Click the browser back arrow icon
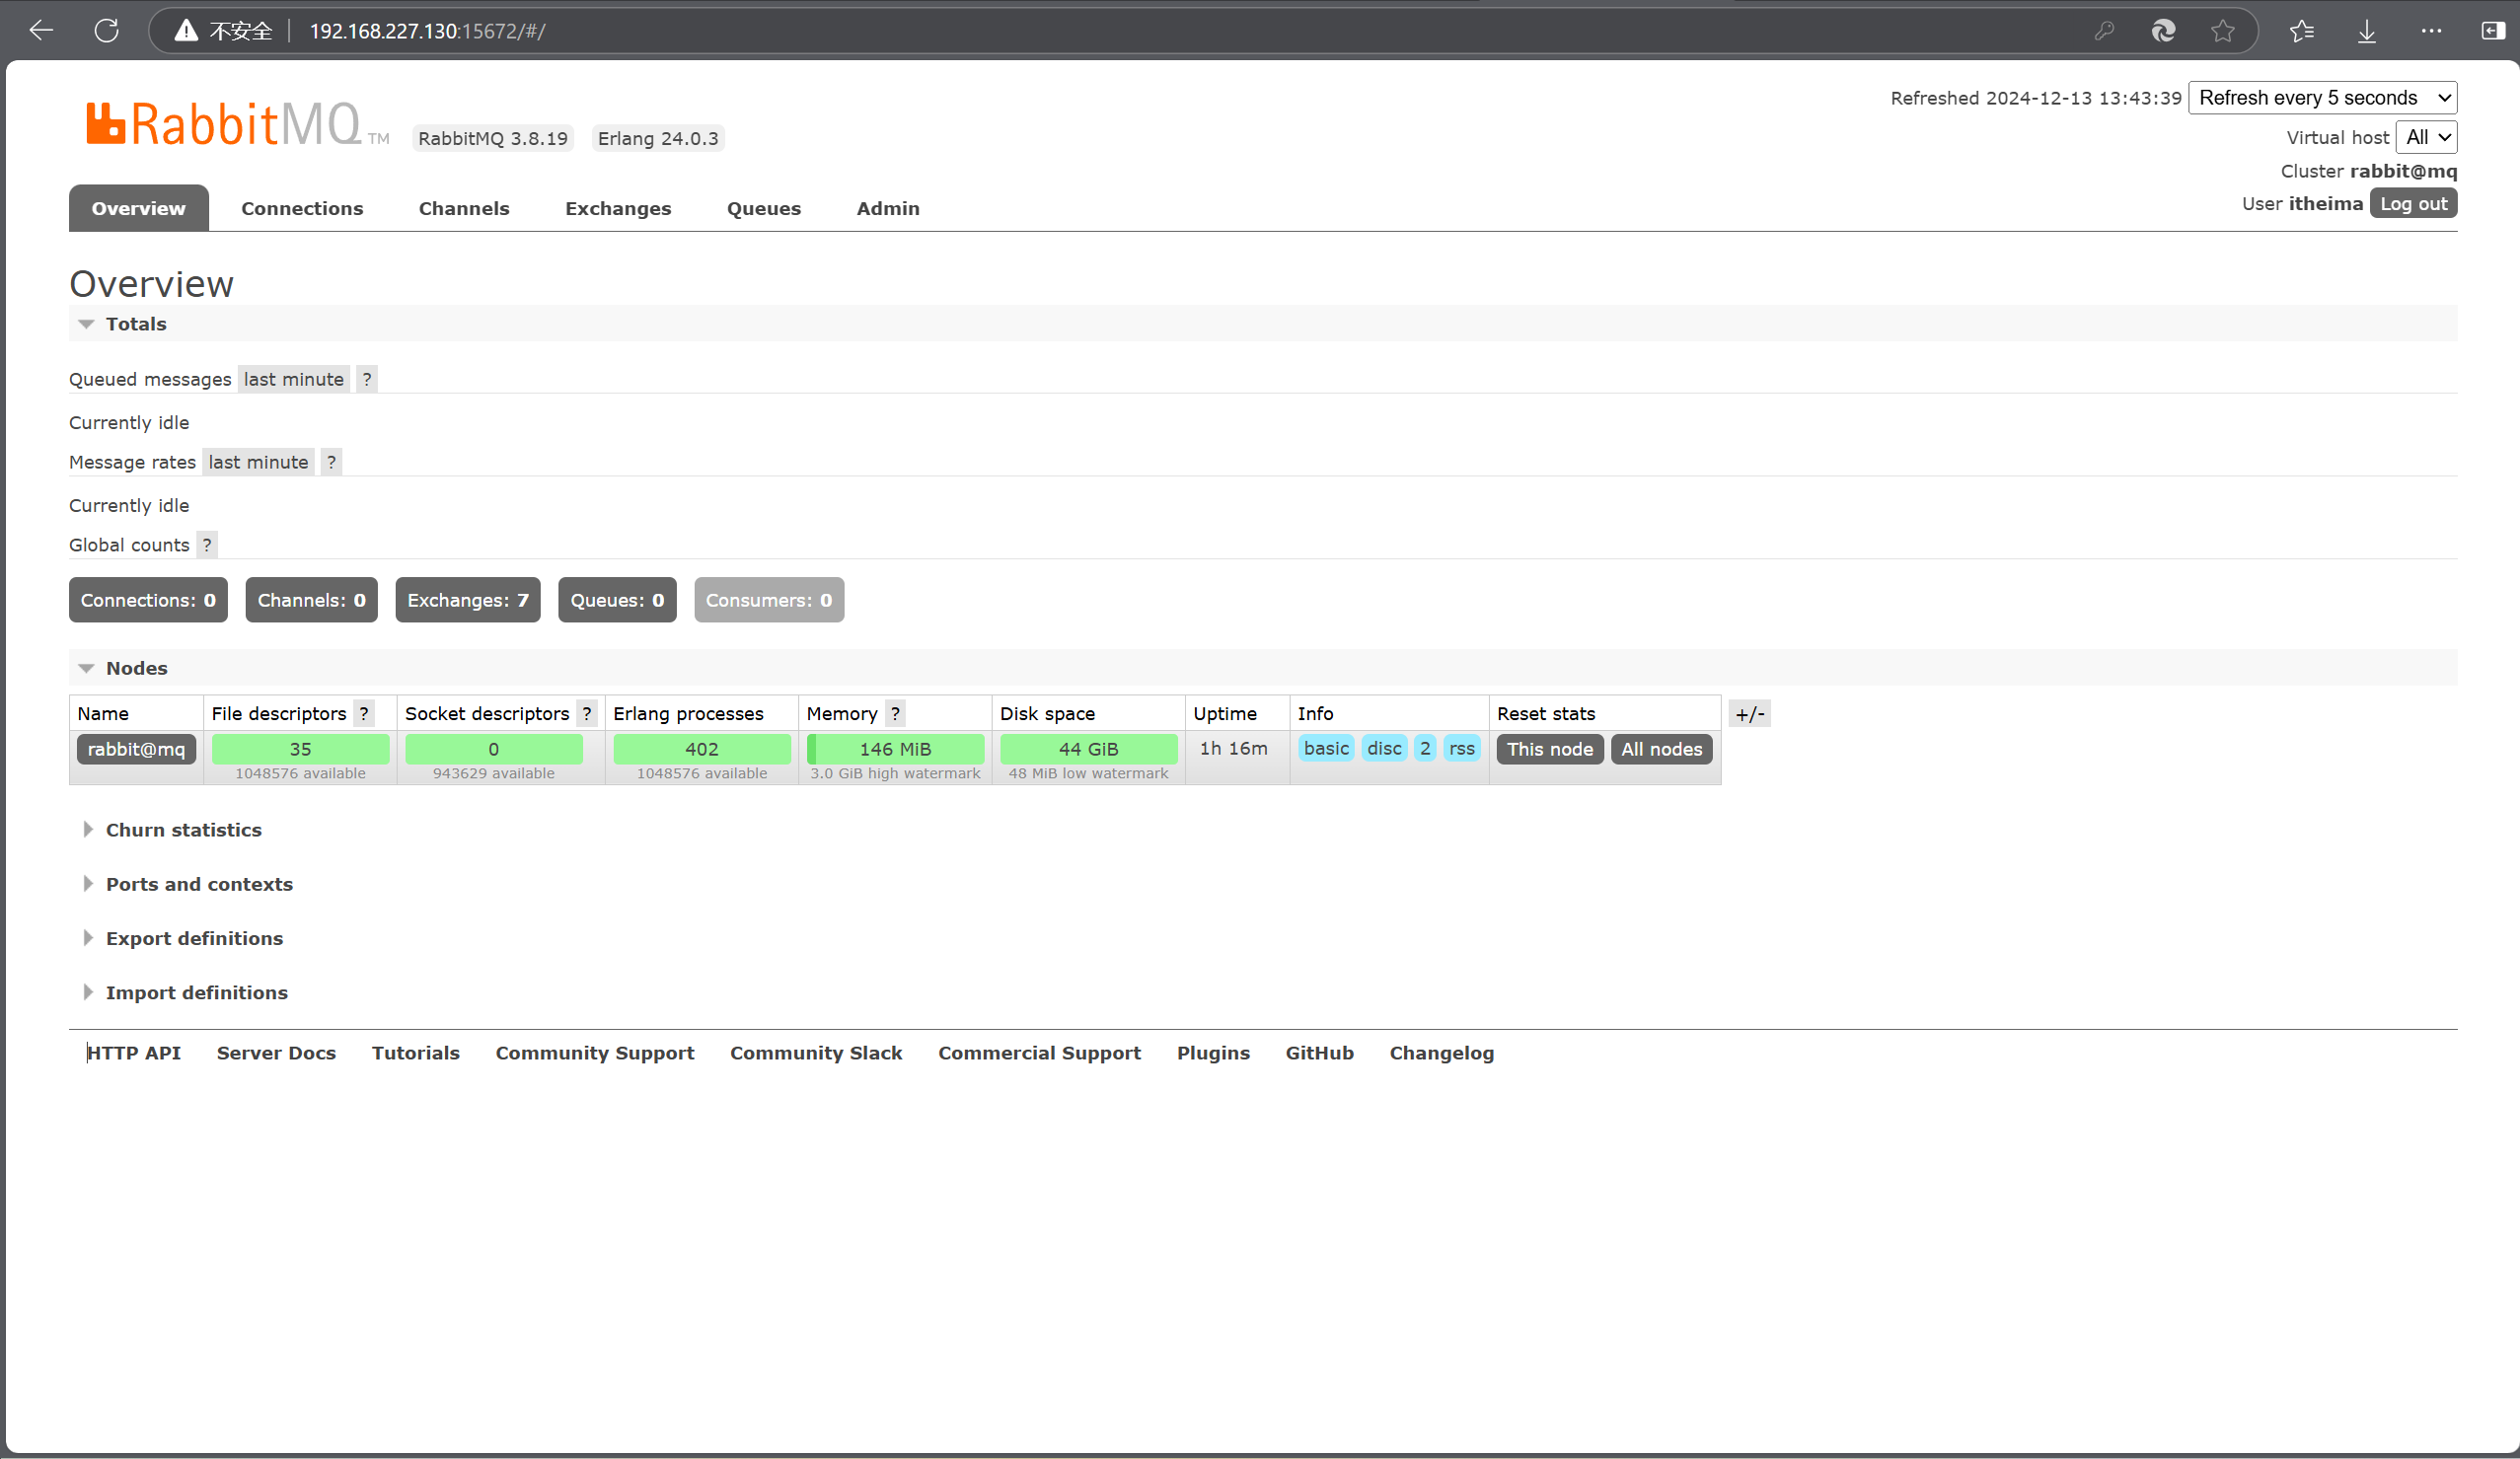The width and height of the screenshot is (2520, 1459). tap(41, 30)
